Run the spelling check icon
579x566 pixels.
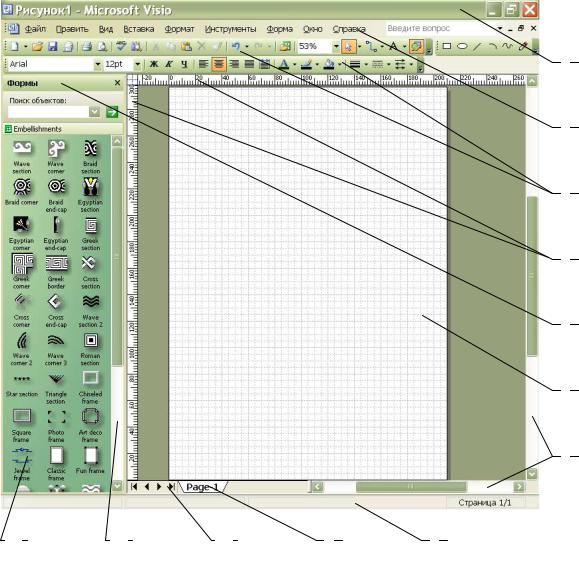click(x=121, y=47)
